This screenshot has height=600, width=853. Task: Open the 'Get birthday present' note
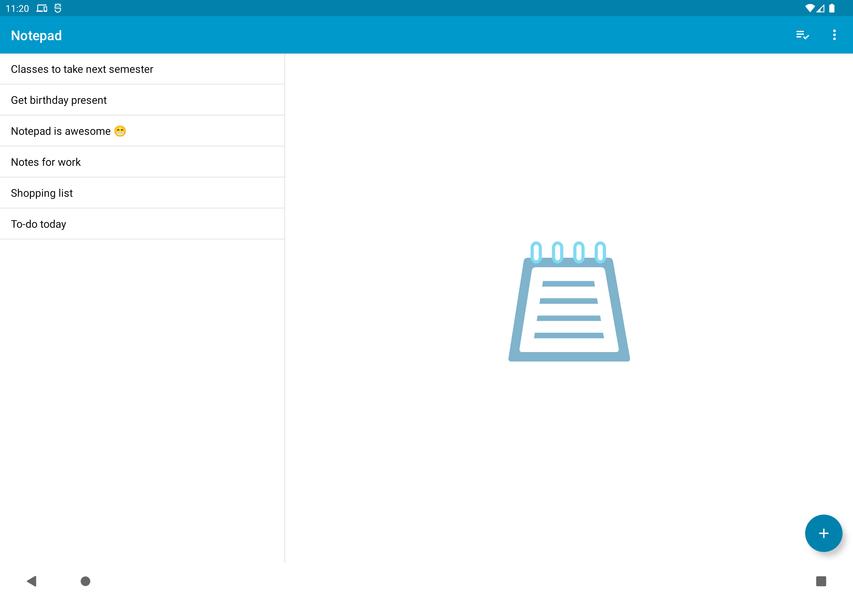tap(142, 100)
